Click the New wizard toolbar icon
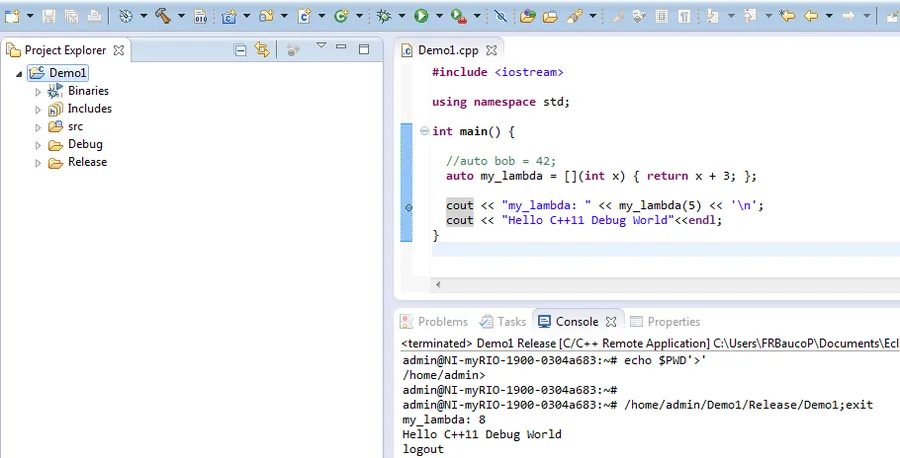900x458 pixels. [x=12, y=16]
